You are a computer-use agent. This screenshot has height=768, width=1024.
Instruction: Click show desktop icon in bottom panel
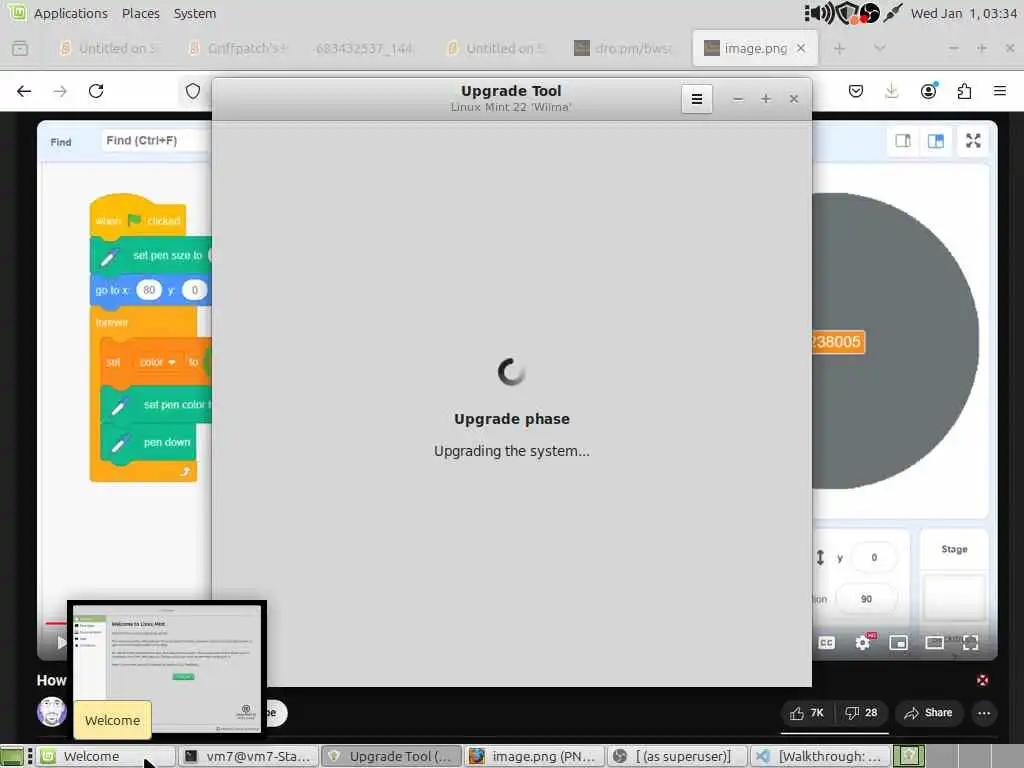point(12,756)
